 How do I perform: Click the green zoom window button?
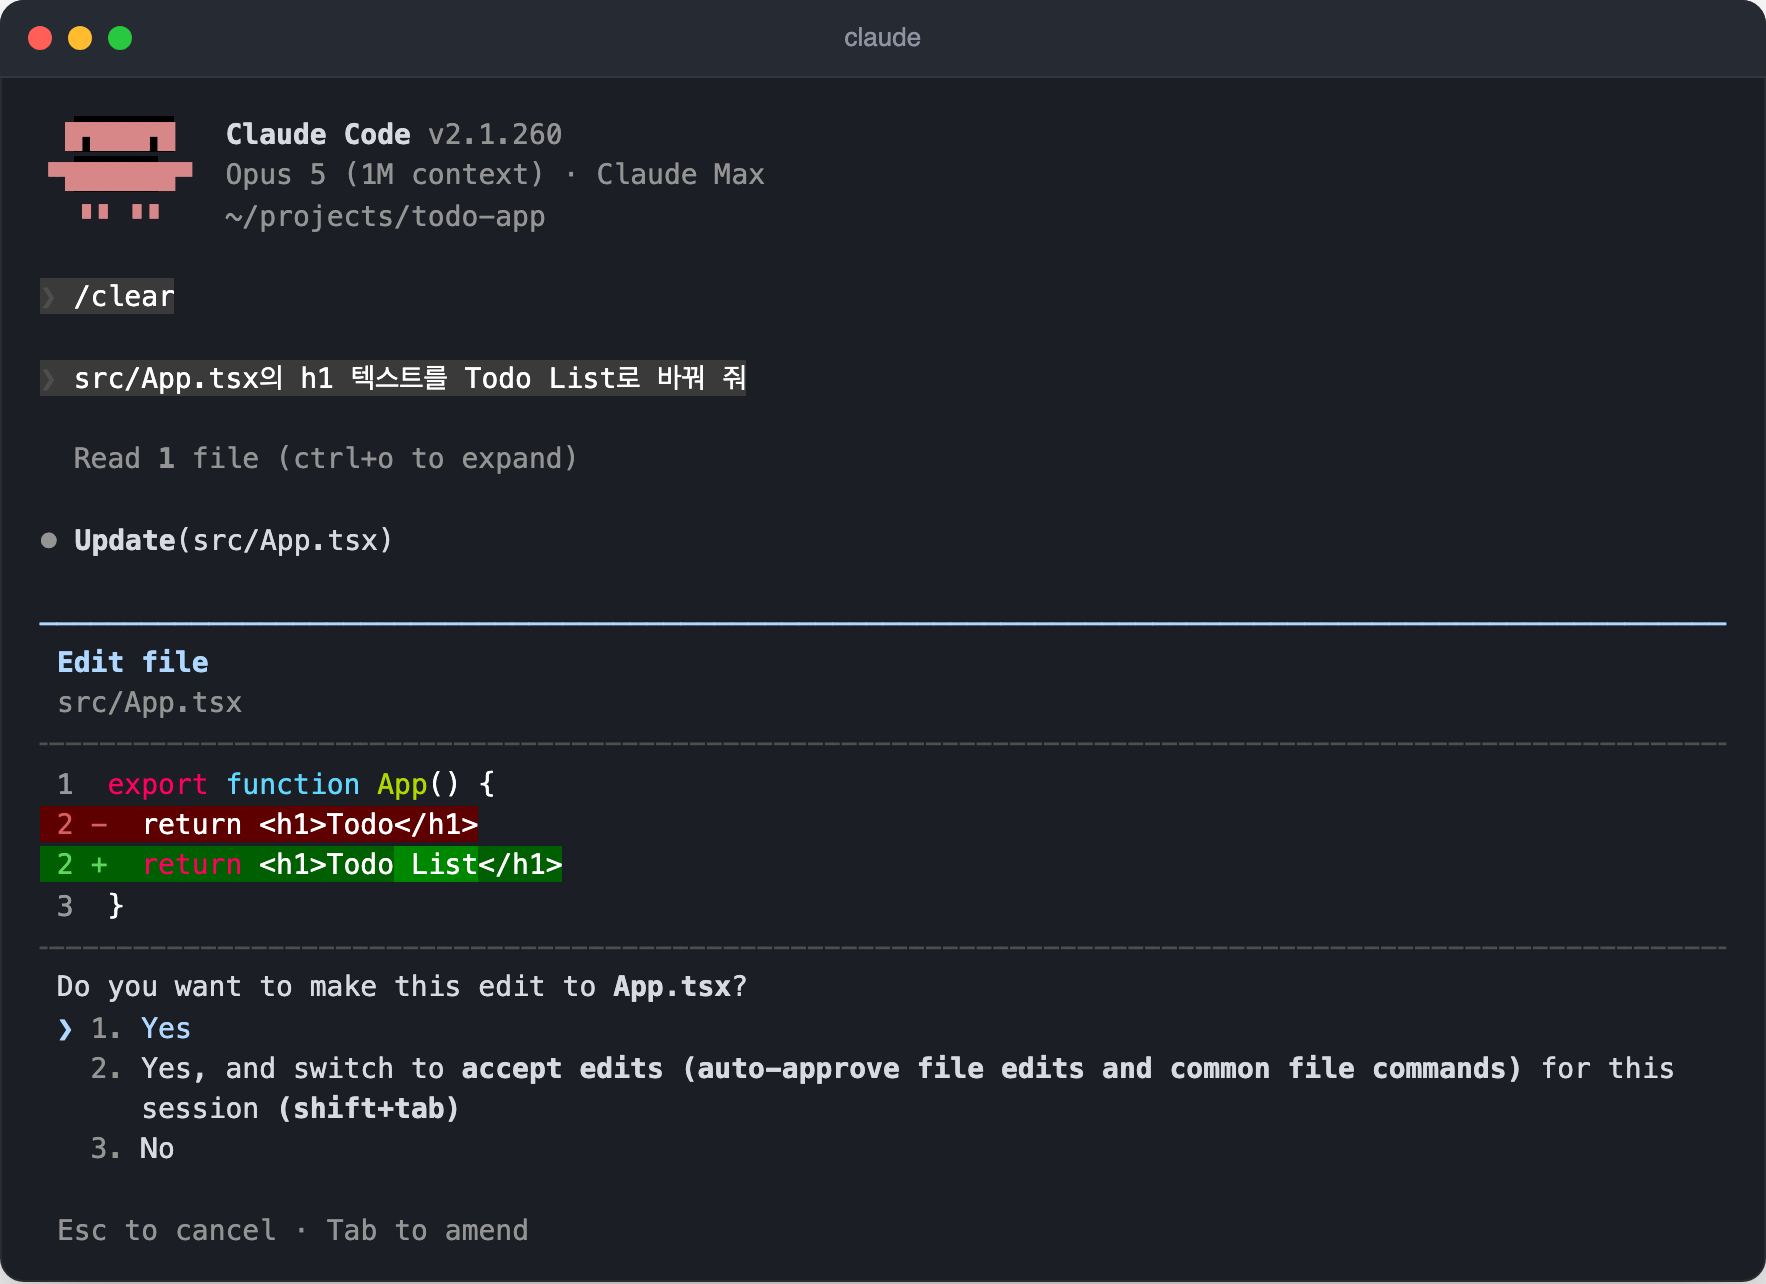pyautogui.click(x=120, y=38)
